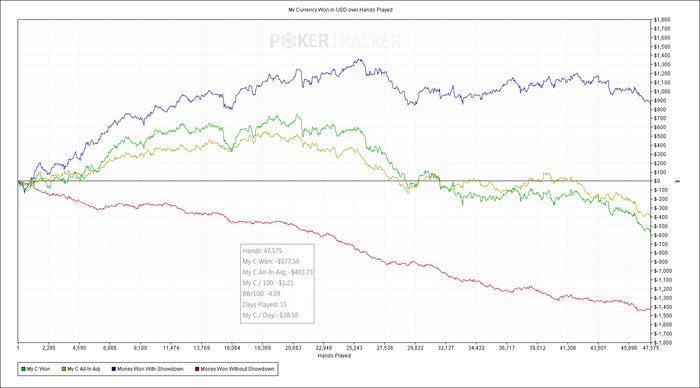Click the 25,243 x-axis tick label
700x388 pixels.
(x=354, y=348)
